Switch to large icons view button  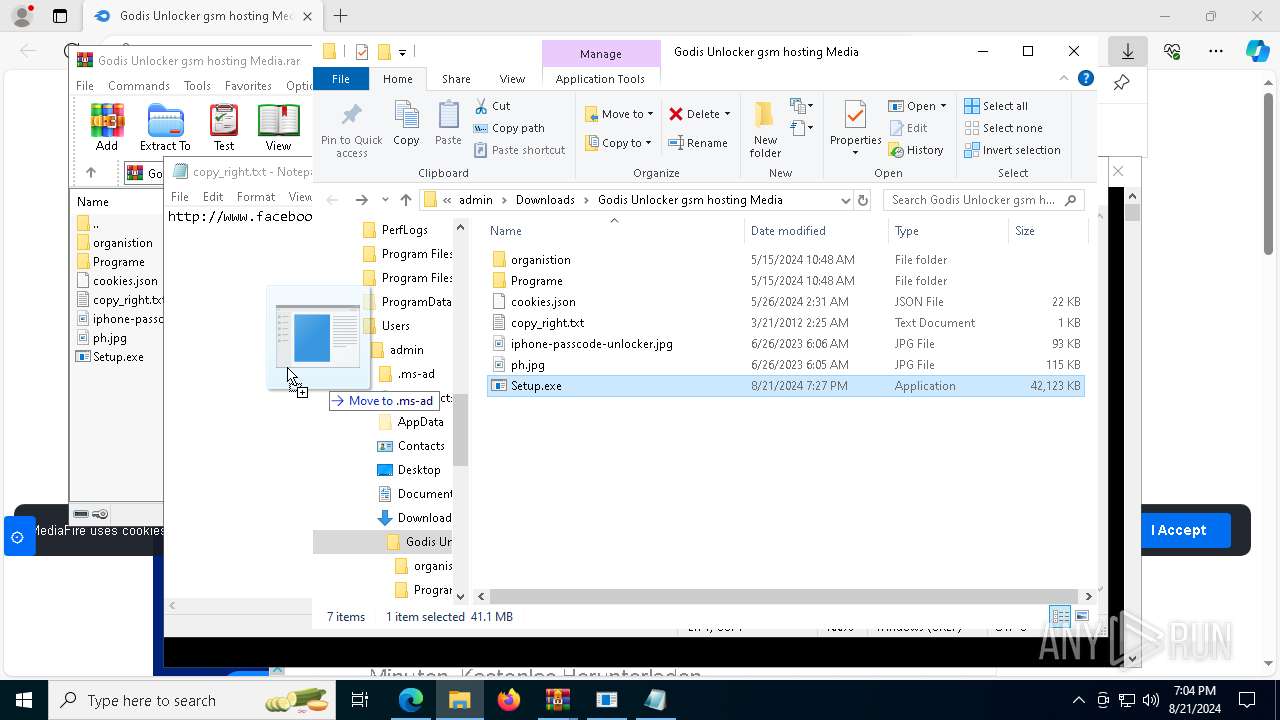click(1081, 617)
